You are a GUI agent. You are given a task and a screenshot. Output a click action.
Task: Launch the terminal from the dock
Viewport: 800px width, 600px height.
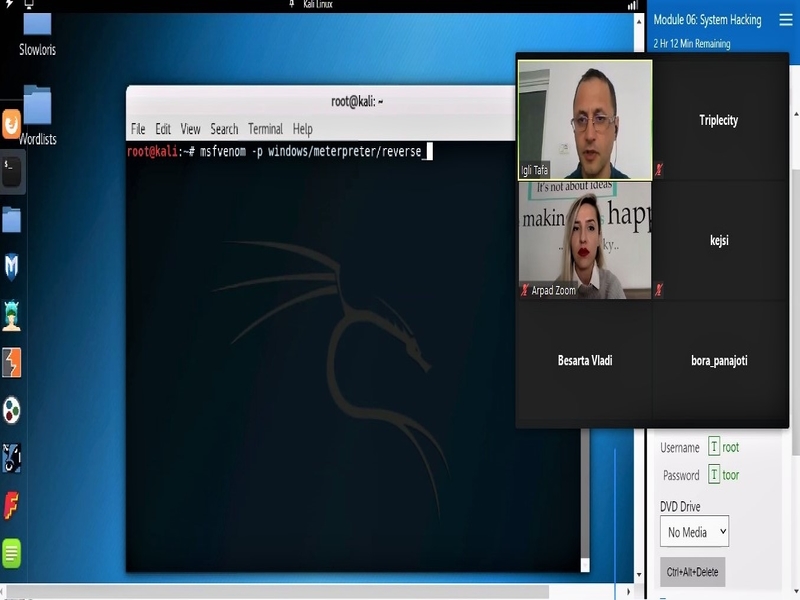coord(12,171)
